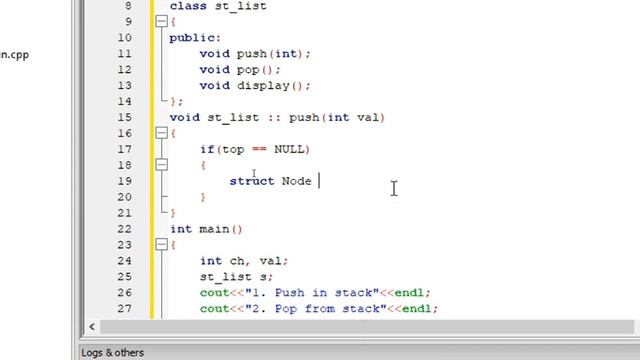Image resolution: width=640 pixels, height=360 pixels.
Task: Click the closing '};' on line 14
Action: coord(177,101)
